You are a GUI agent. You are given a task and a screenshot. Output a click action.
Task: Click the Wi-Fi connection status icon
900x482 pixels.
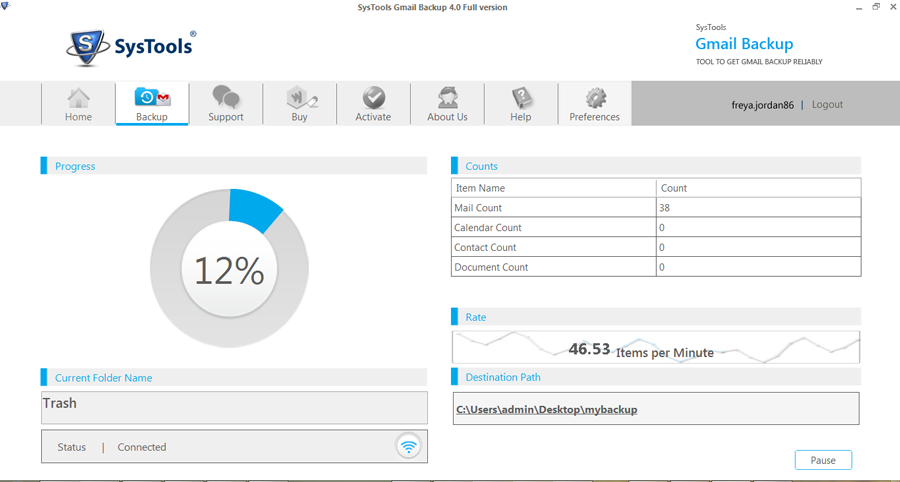point(408,446)
